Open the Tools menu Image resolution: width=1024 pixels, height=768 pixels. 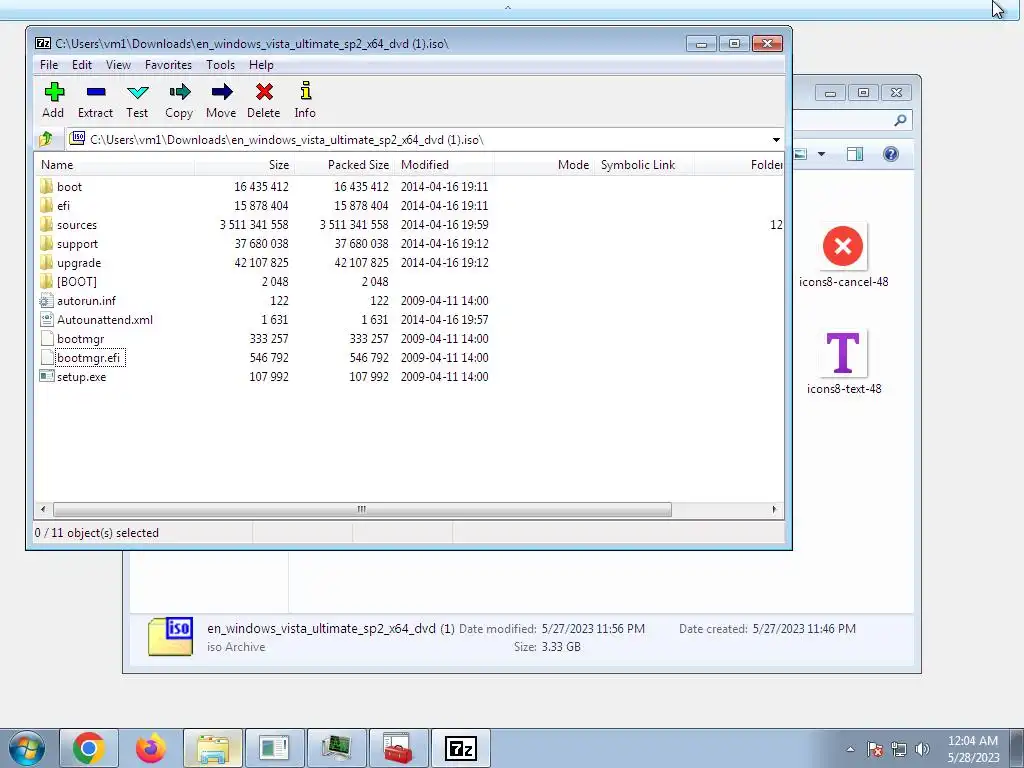pyautogui.click(x=220, y=65)
